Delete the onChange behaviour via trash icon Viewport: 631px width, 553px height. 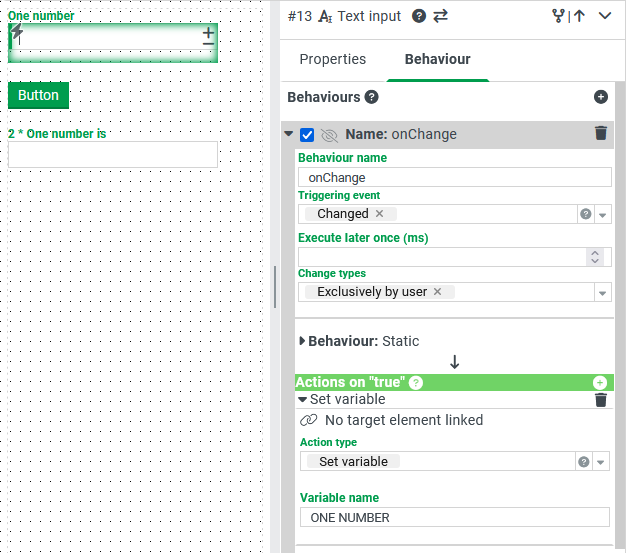coord(600,133)
